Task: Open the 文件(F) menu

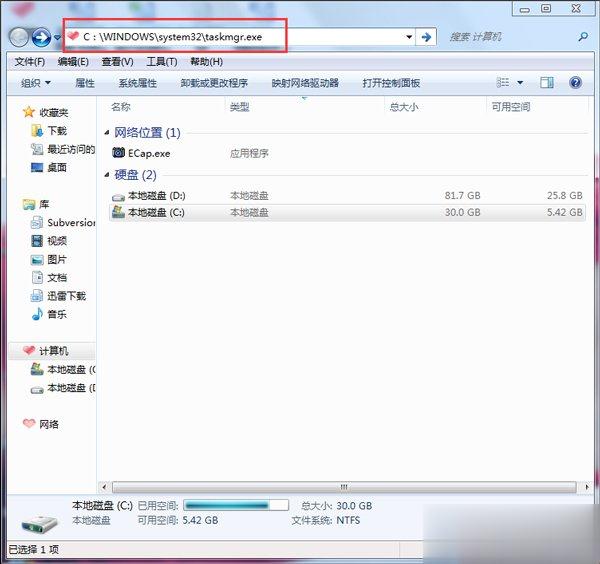Action: tap(29, 62)
